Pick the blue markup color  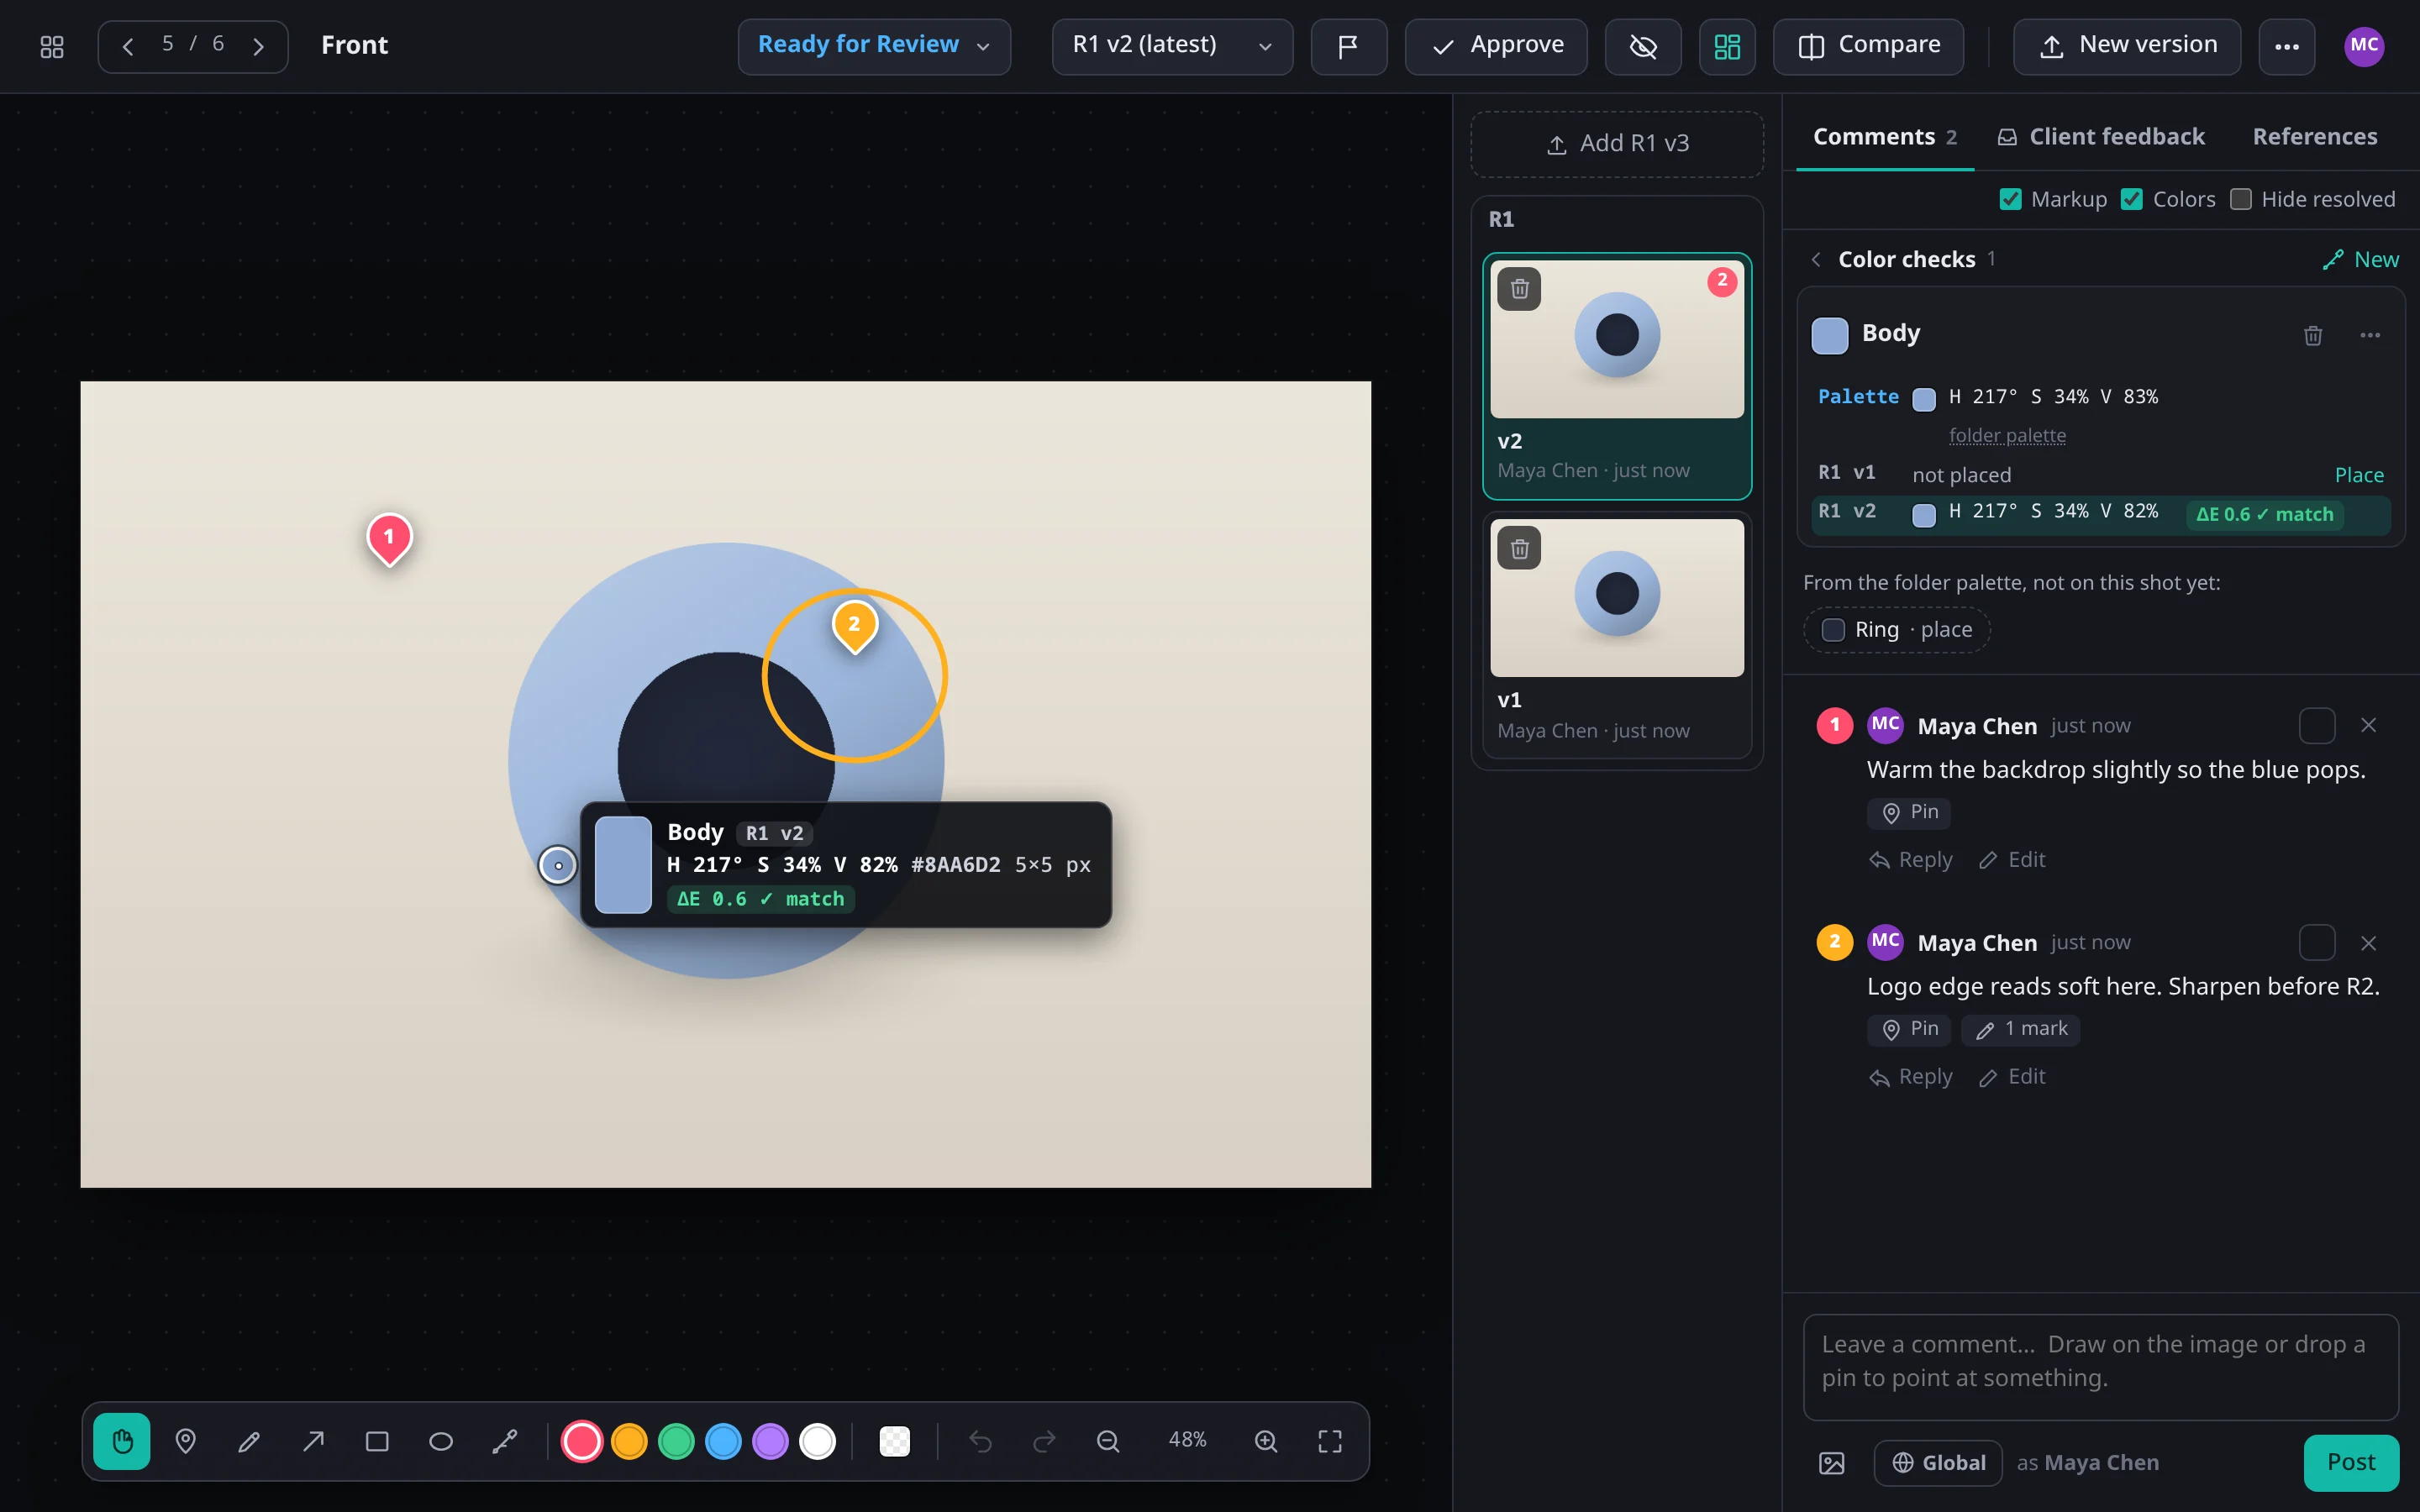click(x=723, y=1441)
